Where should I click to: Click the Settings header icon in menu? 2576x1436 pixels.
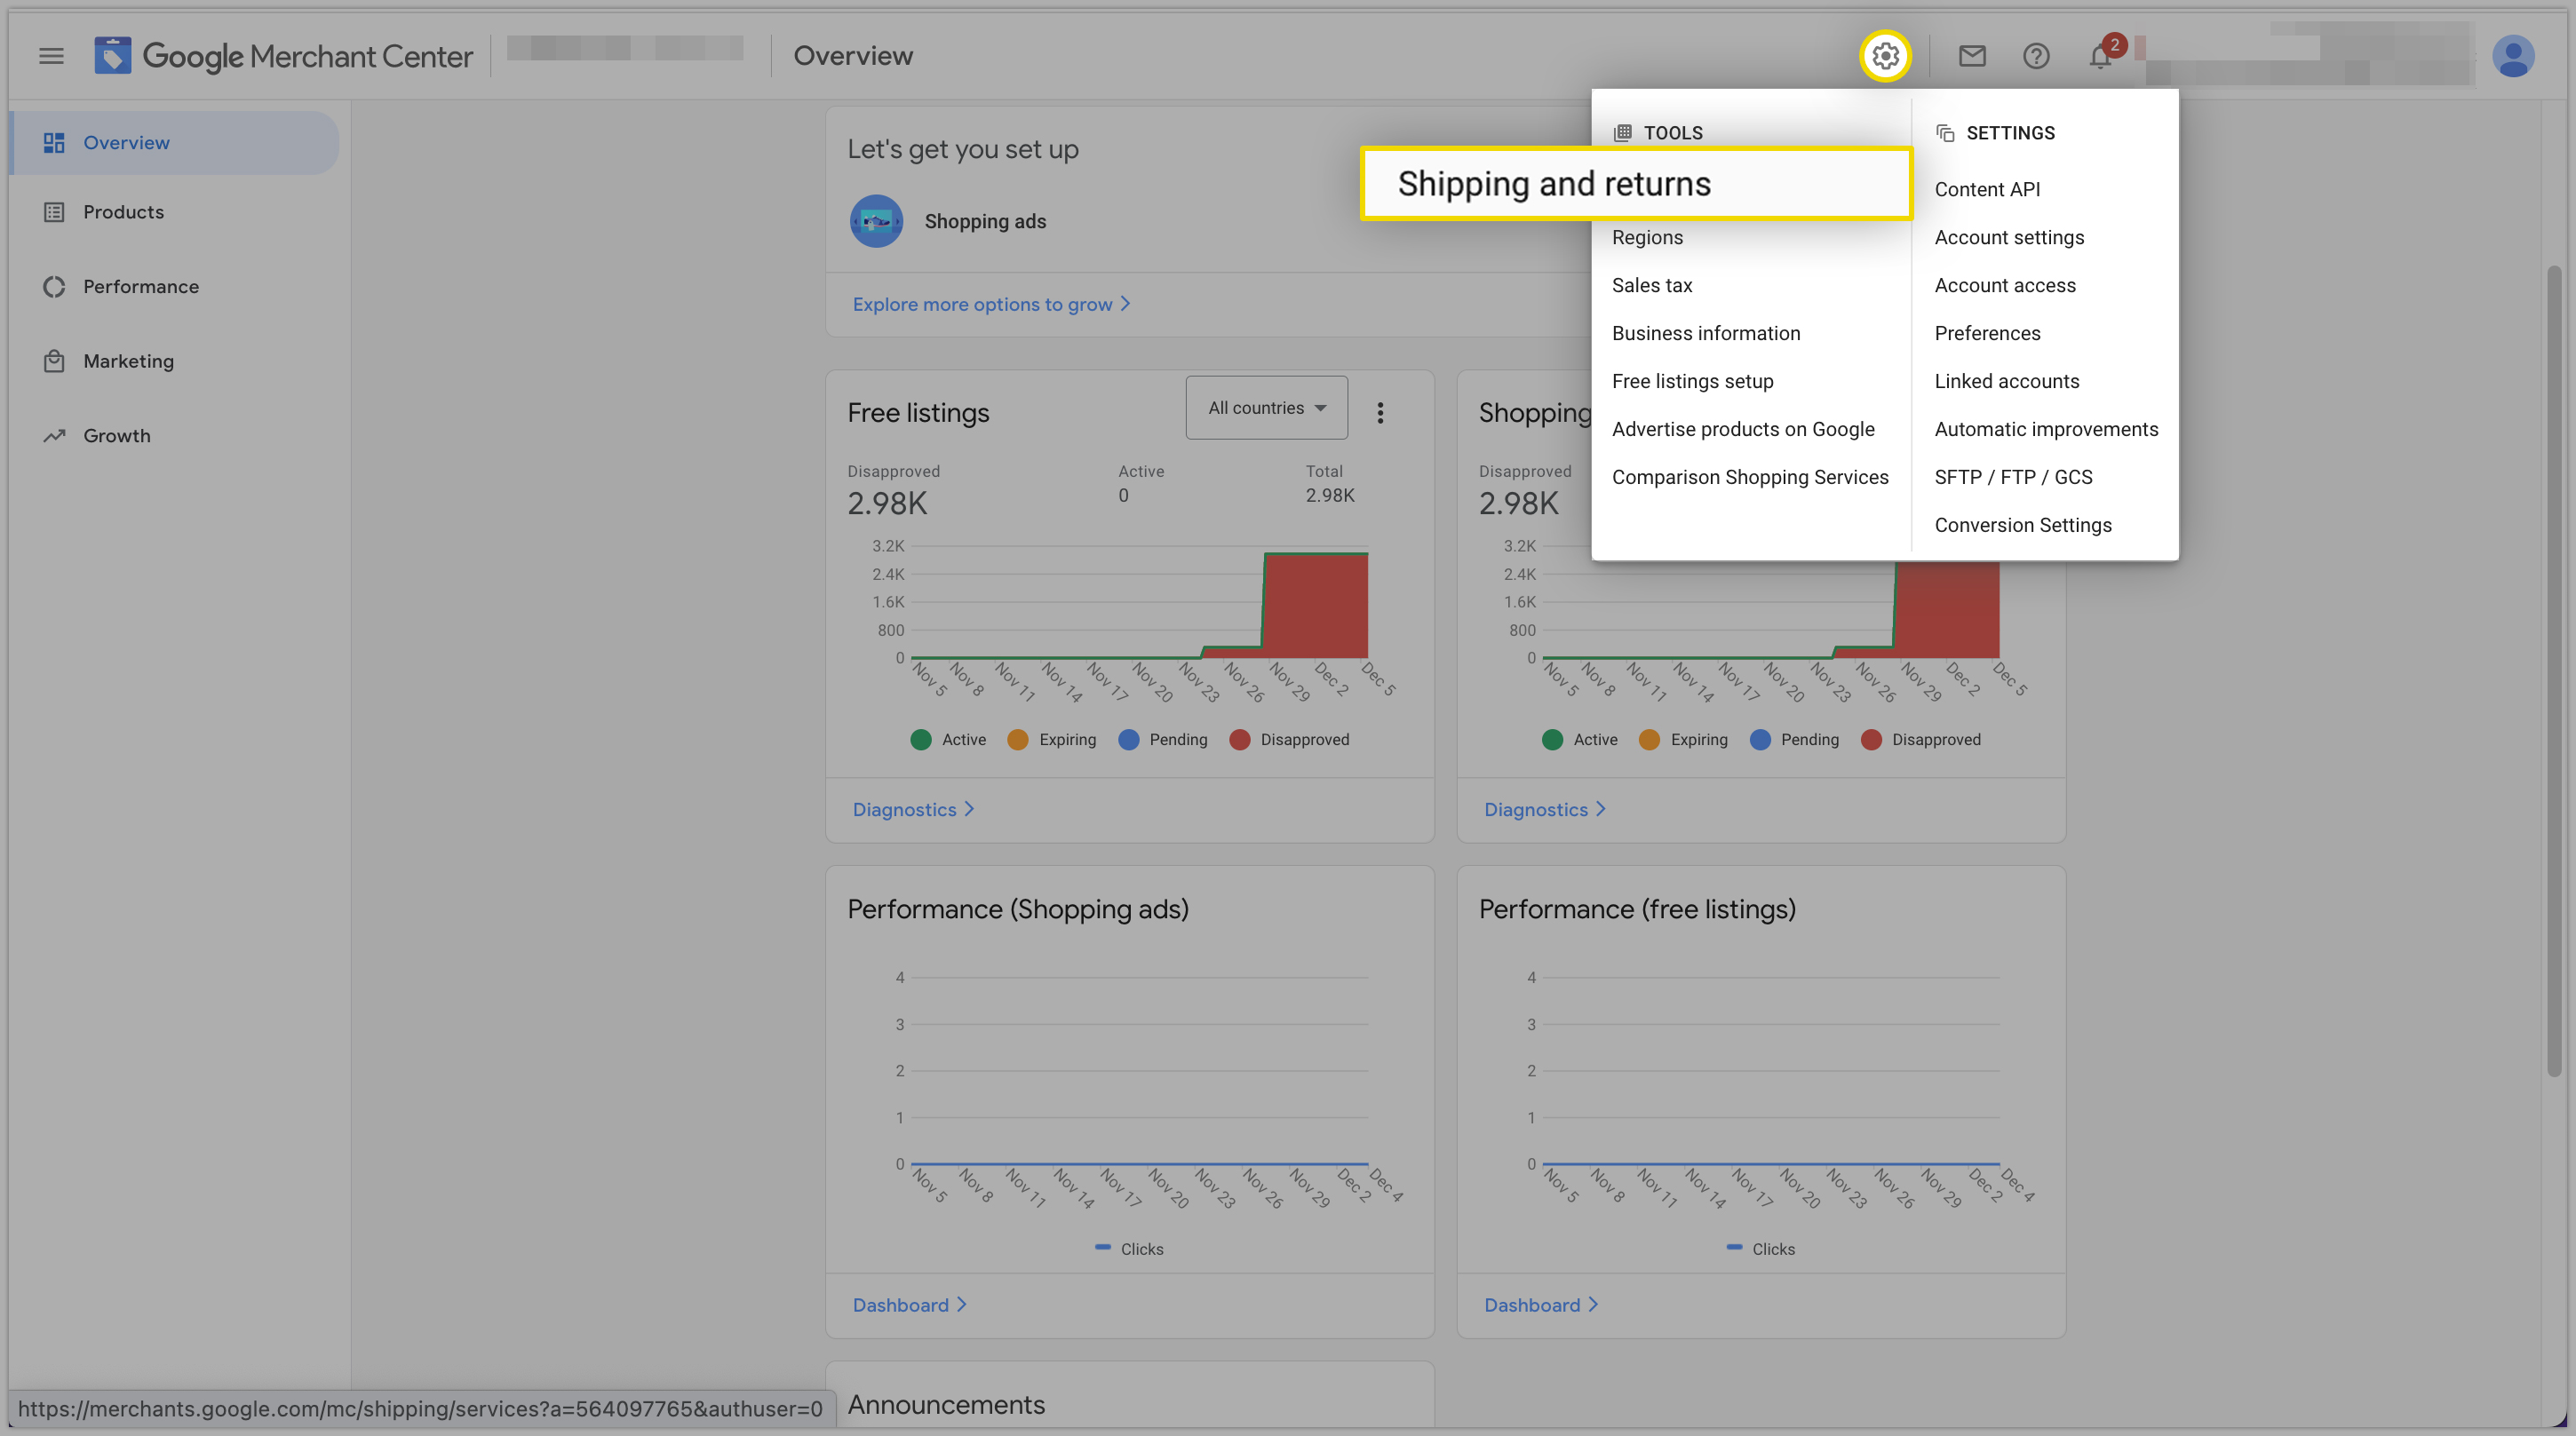click(x=1945, y=133)
